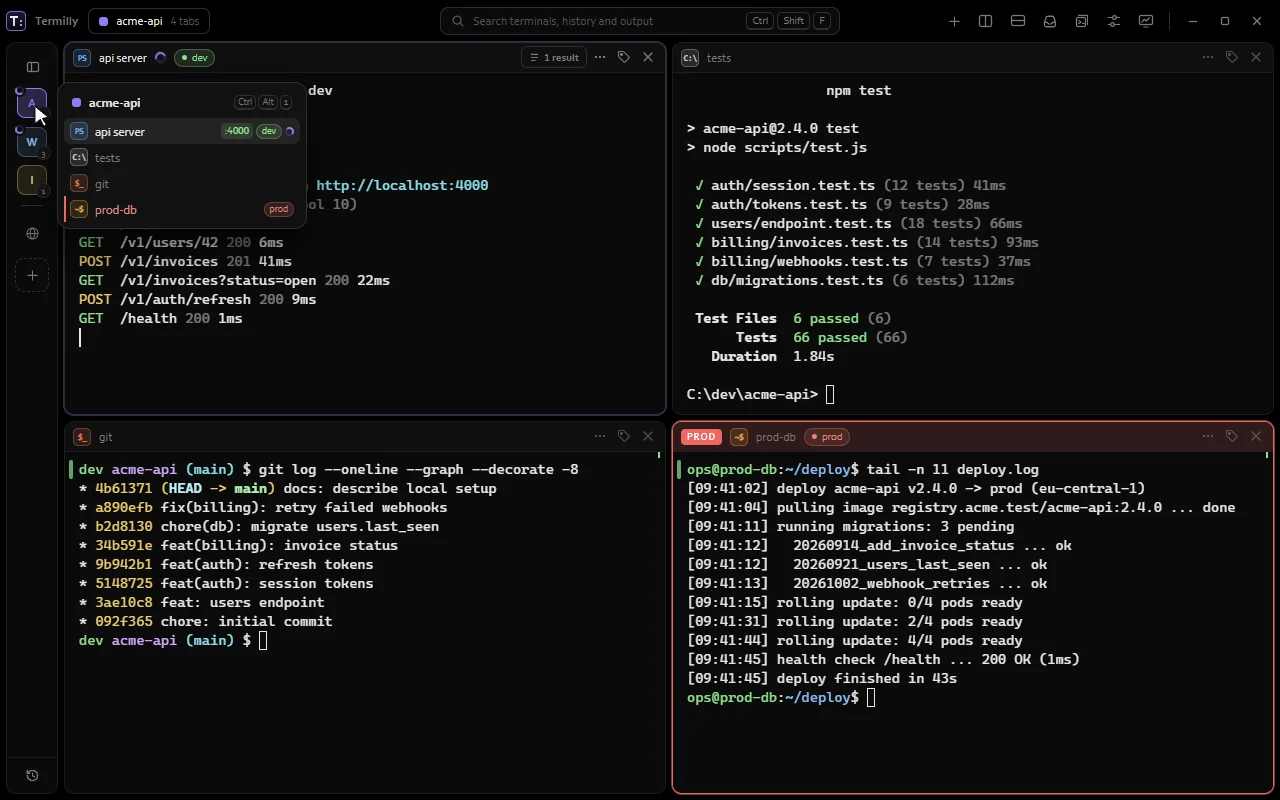Tag the git pane
Screen dimensions: 1280x800
(624, 437)
